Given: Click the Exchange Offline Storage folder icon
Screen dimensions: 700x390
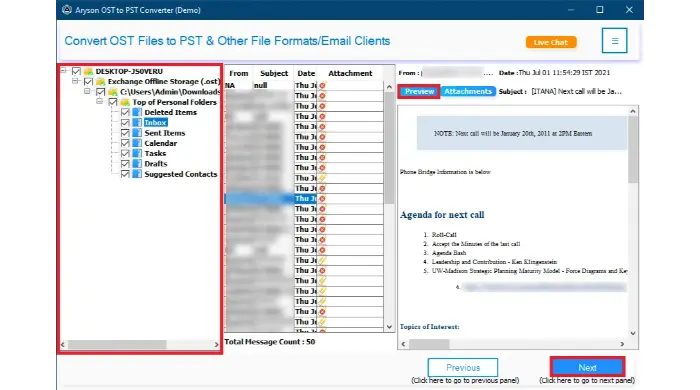Looking at the screenshot, I should pos(100,82).
